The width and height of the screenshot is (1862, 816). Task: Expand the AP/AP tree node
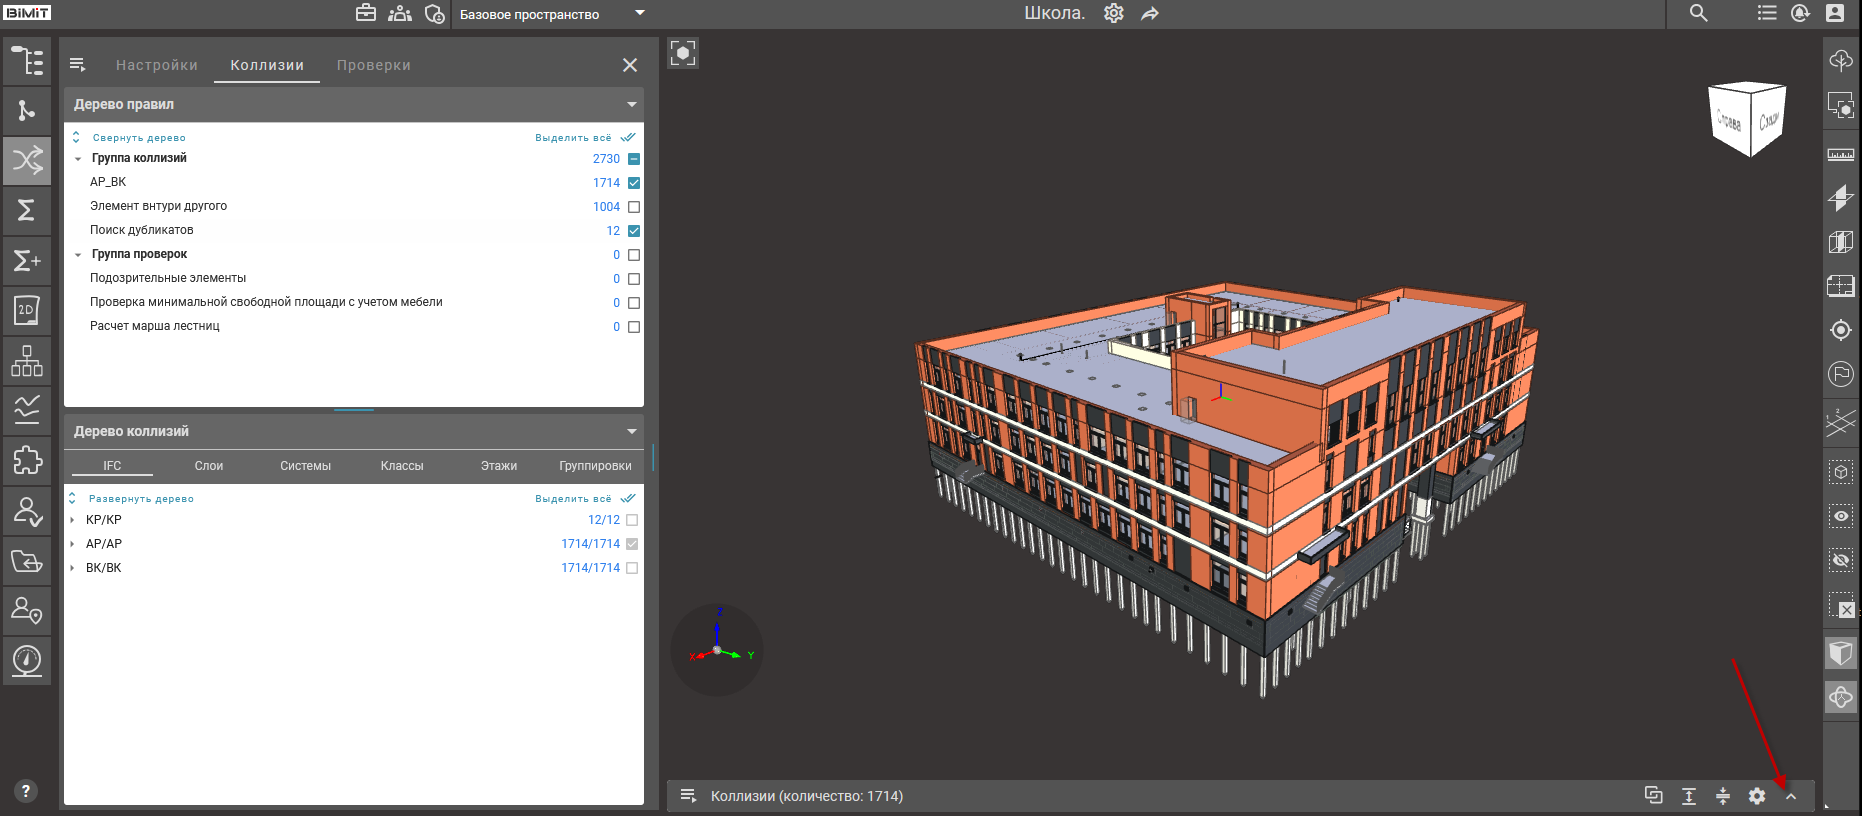73,544
